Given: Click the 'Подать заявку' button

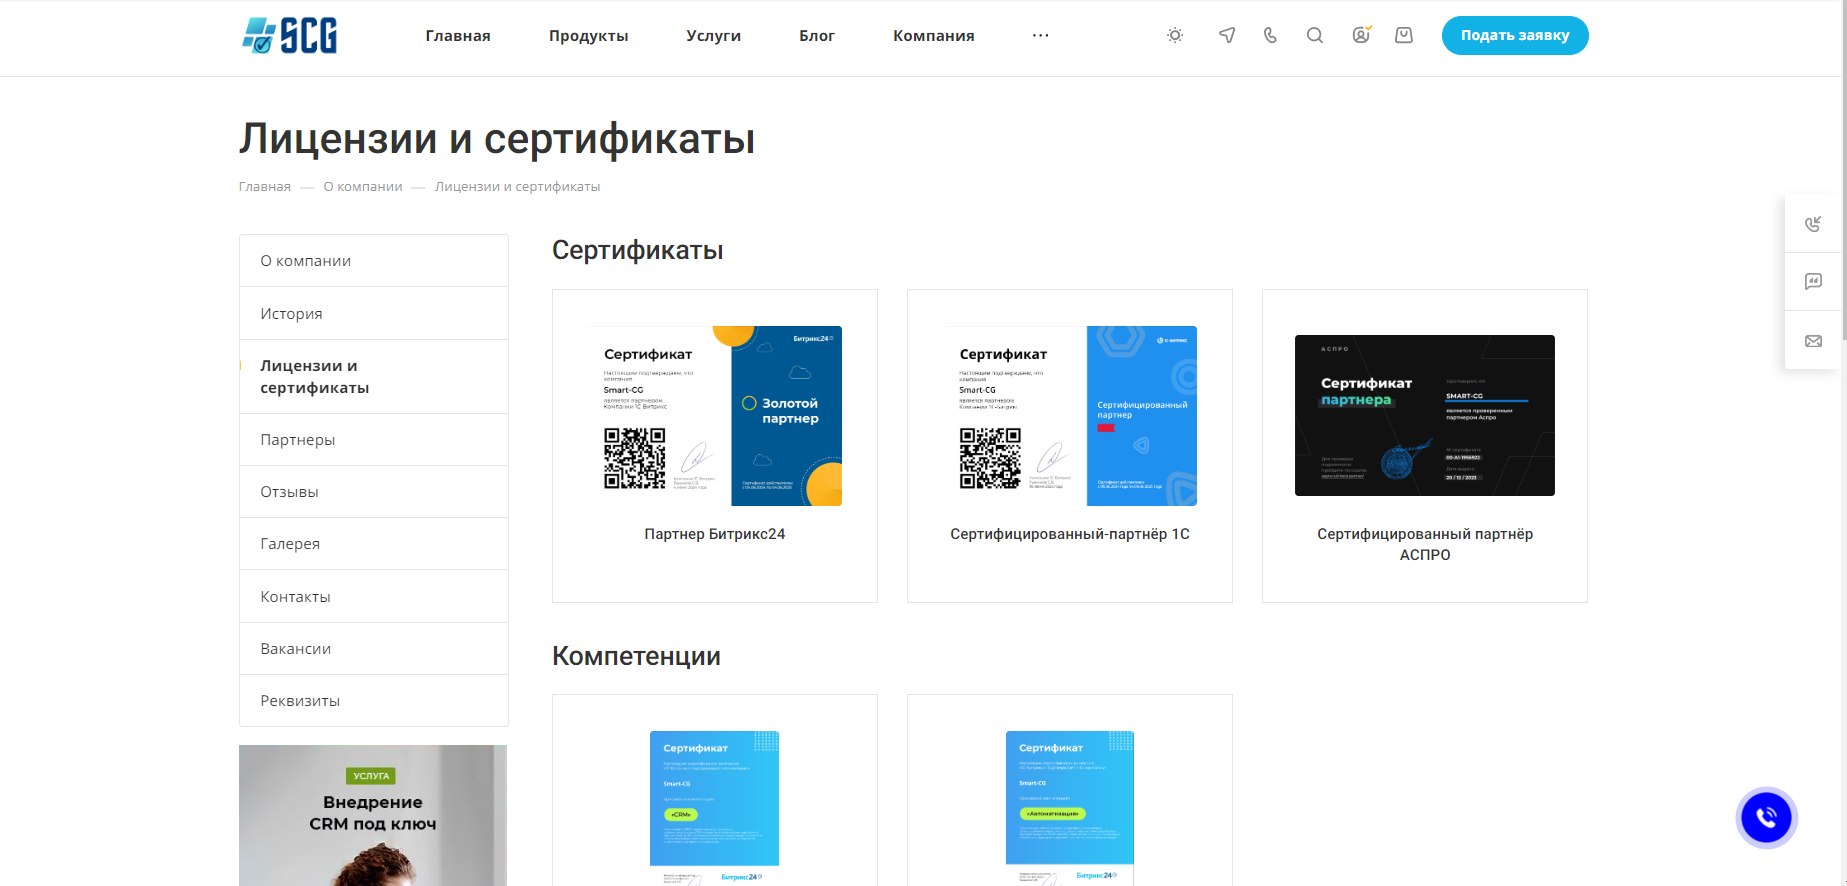Looking at the screenshot, I should click(1515, 35).
